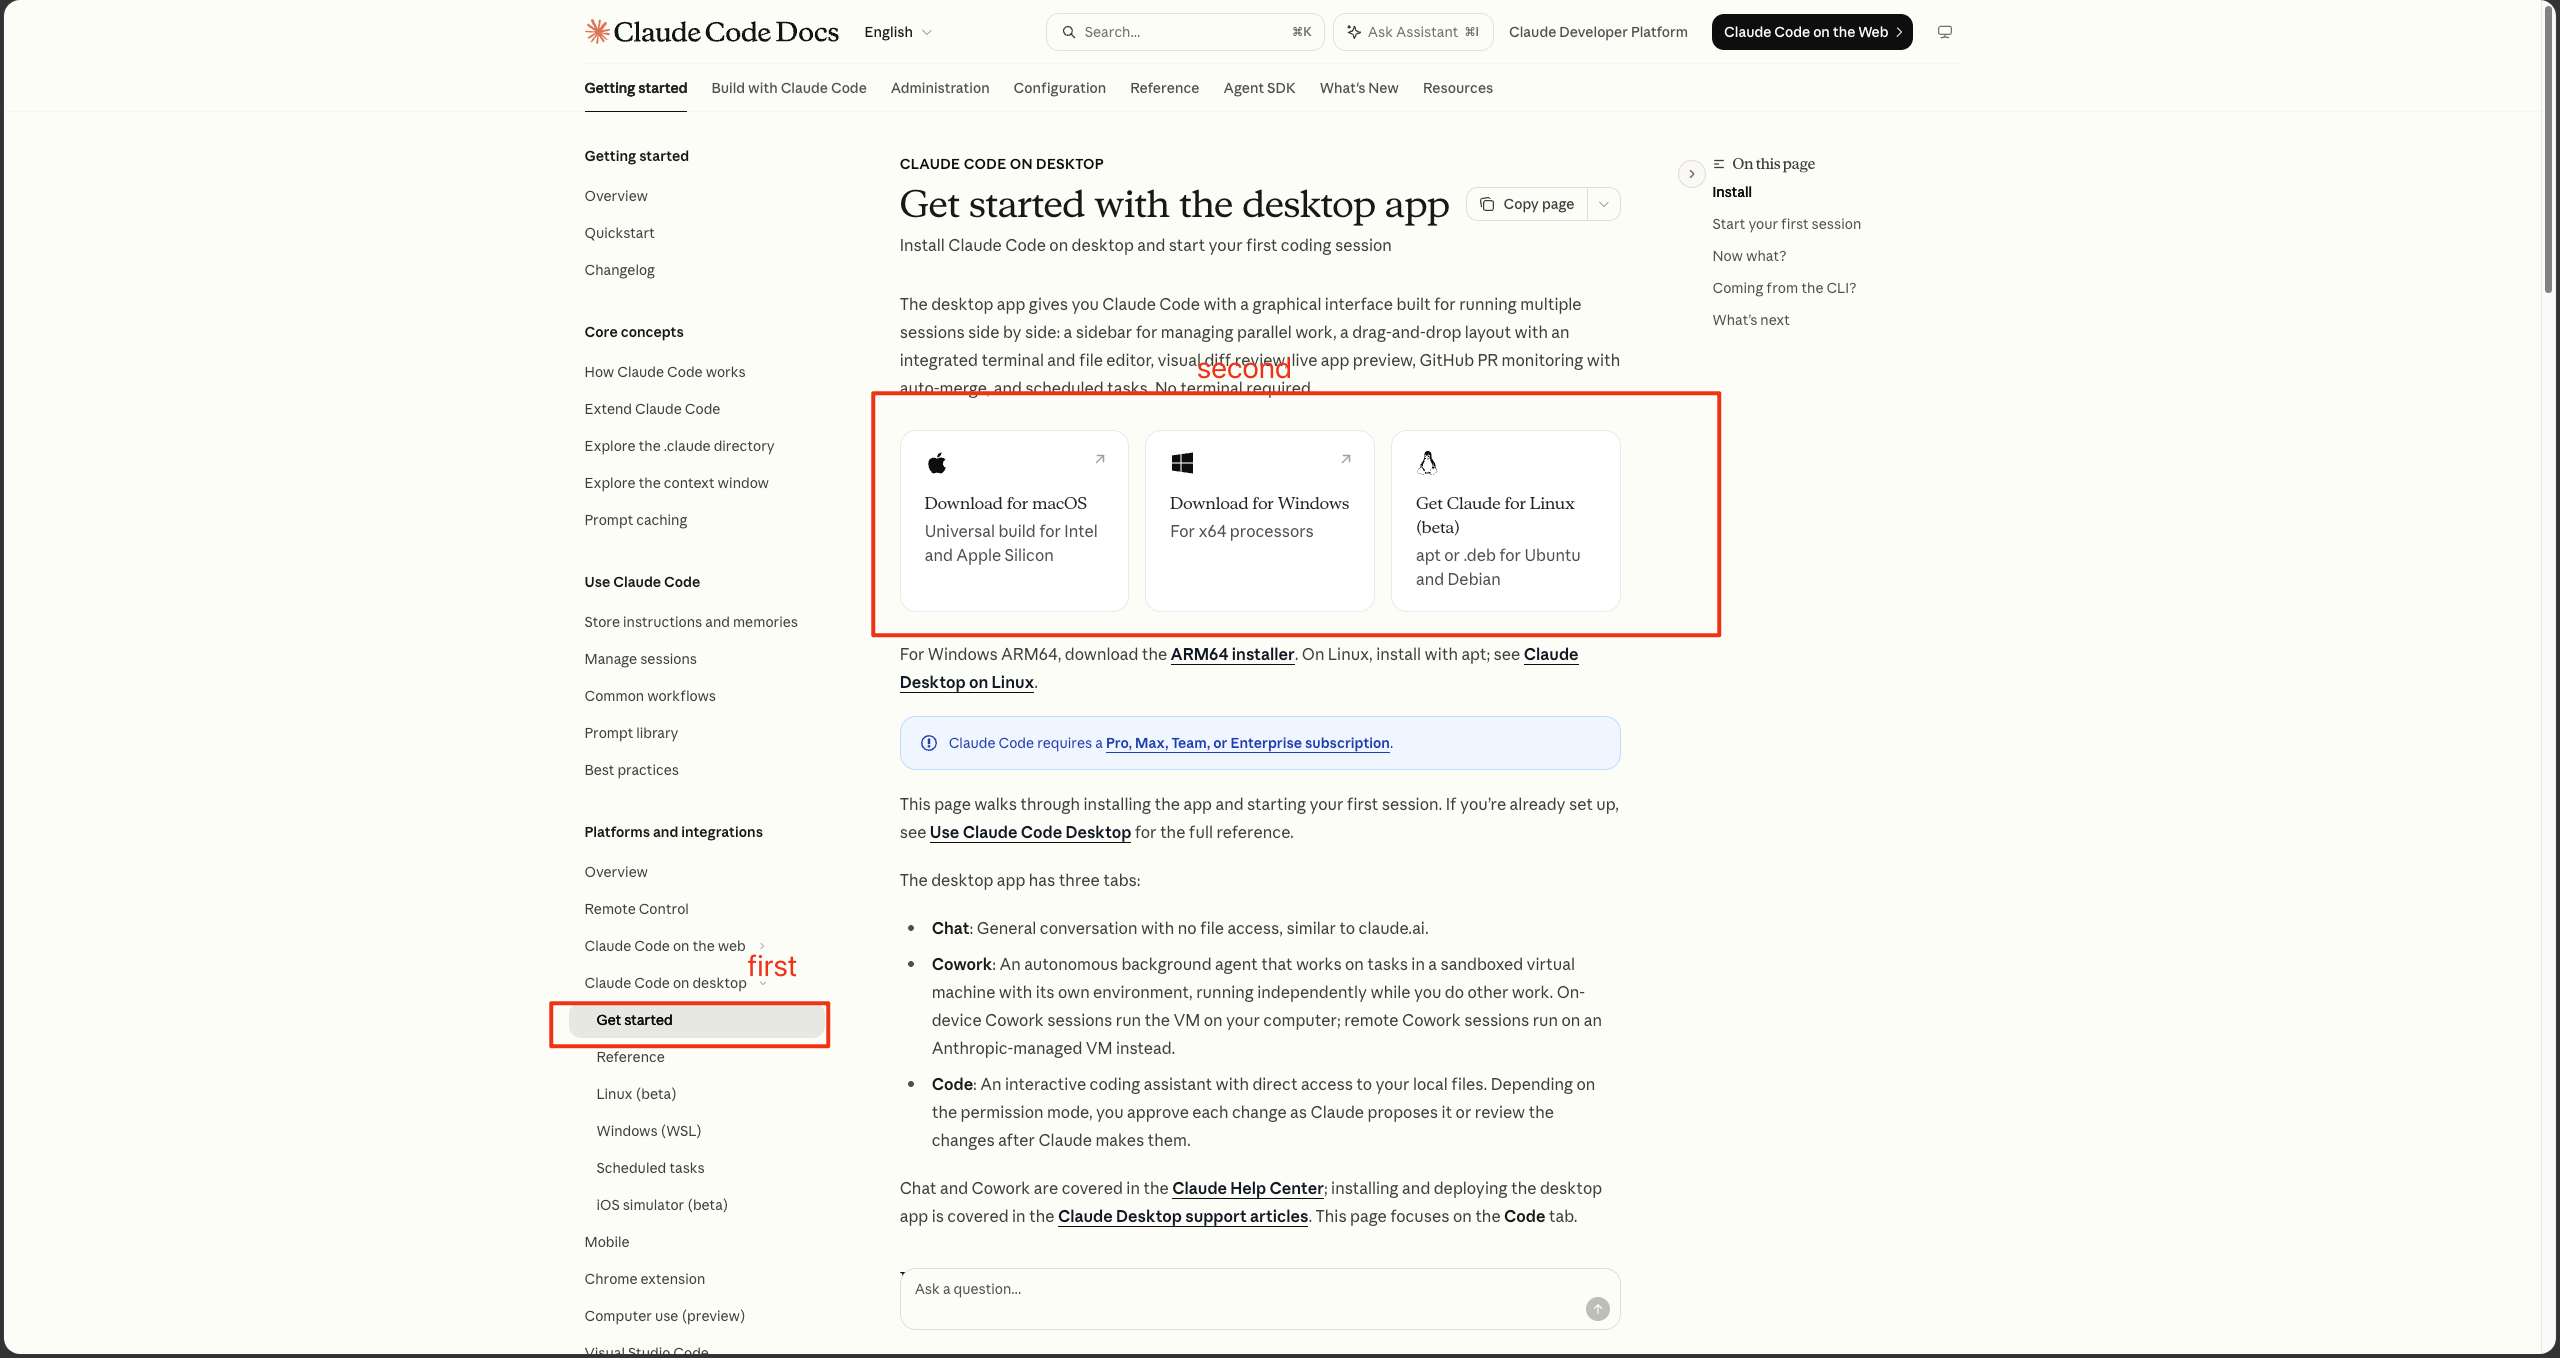Select Get started under Claude Code on desktop
The image size is (2560, 1358).
697,1020
